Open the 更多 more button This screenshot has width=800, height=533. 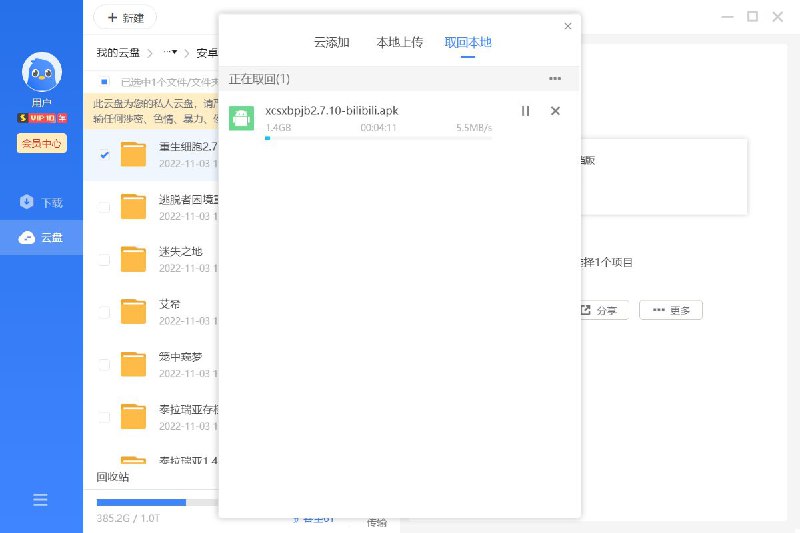(671, 310)
